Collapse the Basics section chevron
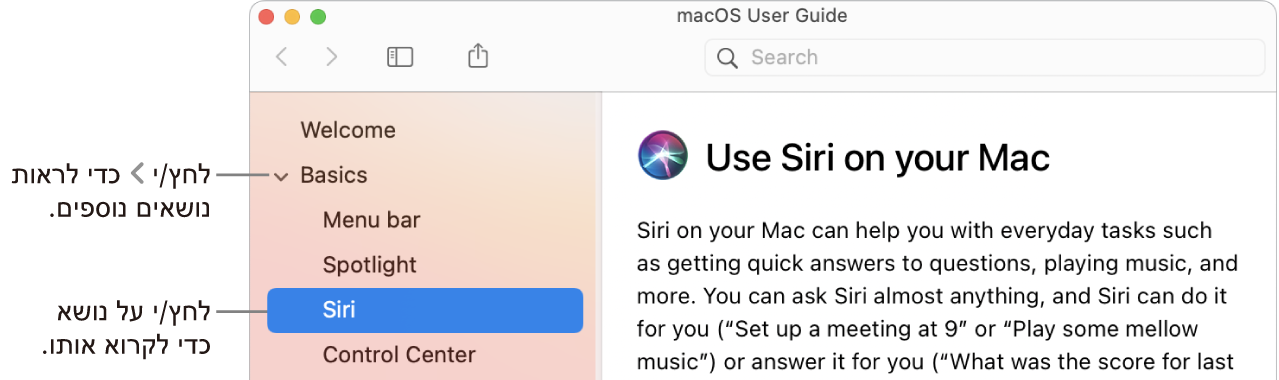The image size is (1279, 380). pyautogui.click(x=282, y=177)
